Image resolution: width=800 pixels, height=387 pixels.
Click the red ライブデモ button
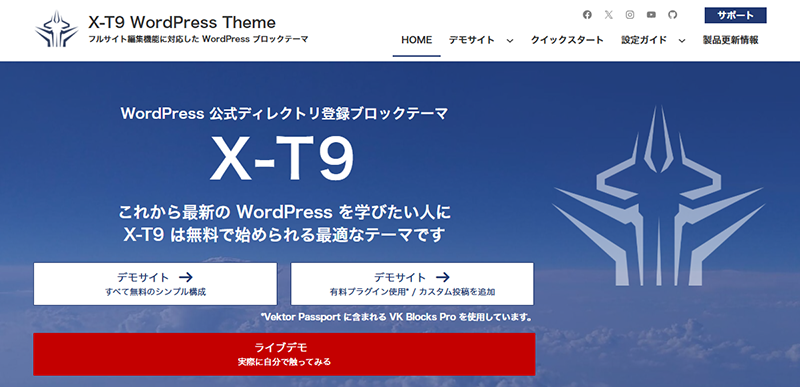pyautogui.click(x=284, y=354)
